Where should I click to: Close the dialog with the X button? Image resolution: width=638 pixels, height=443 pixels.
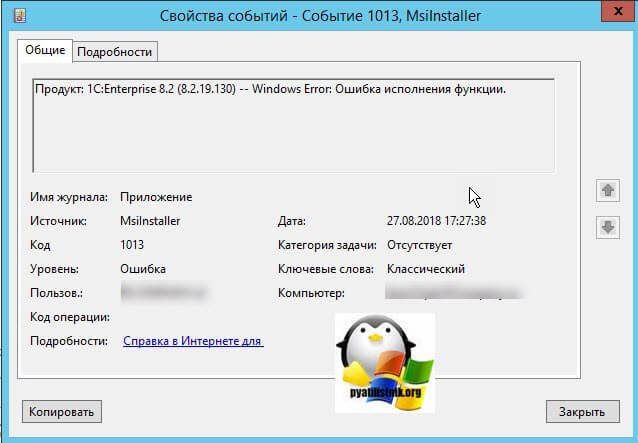[x=618, y=11]
